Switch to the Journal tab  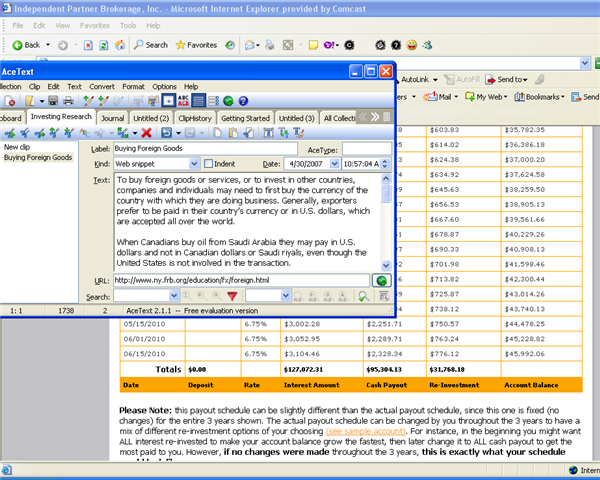[112, 118]
